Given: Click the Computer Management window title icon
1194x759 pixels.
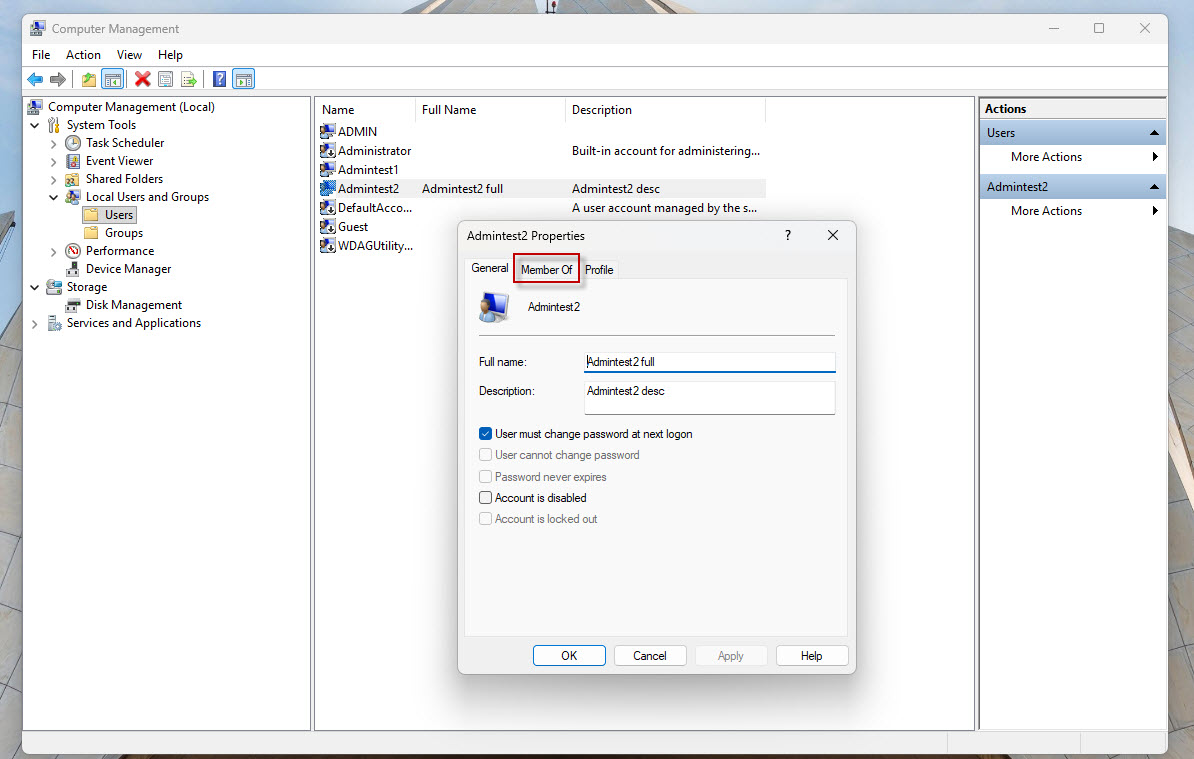Looking at the screenshot, I should tap(37, 29).
